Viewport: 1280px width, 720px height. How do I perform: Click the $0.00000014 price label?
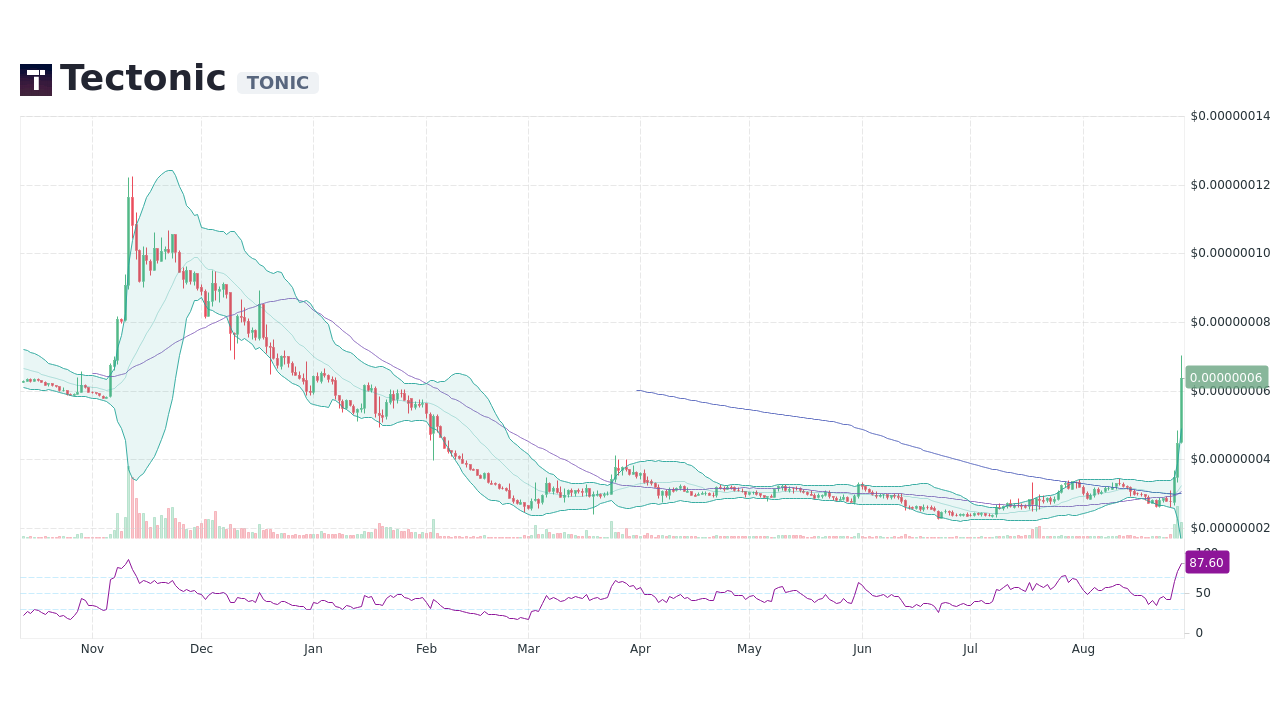click(1229, 116)
